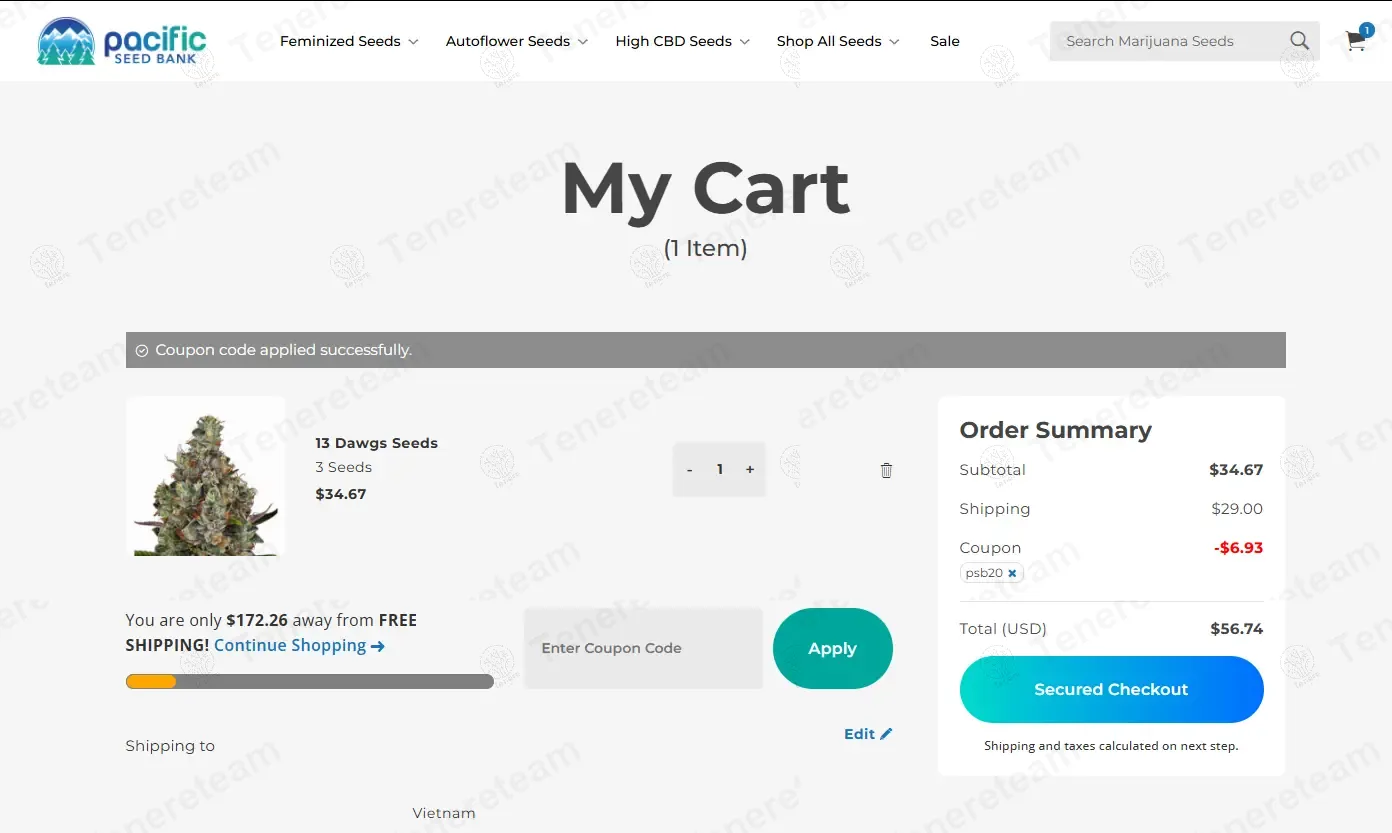Expand the Autoflower Seeds menu
Image resolution: width=1392 pixels, height=833 pixels.
517,41
